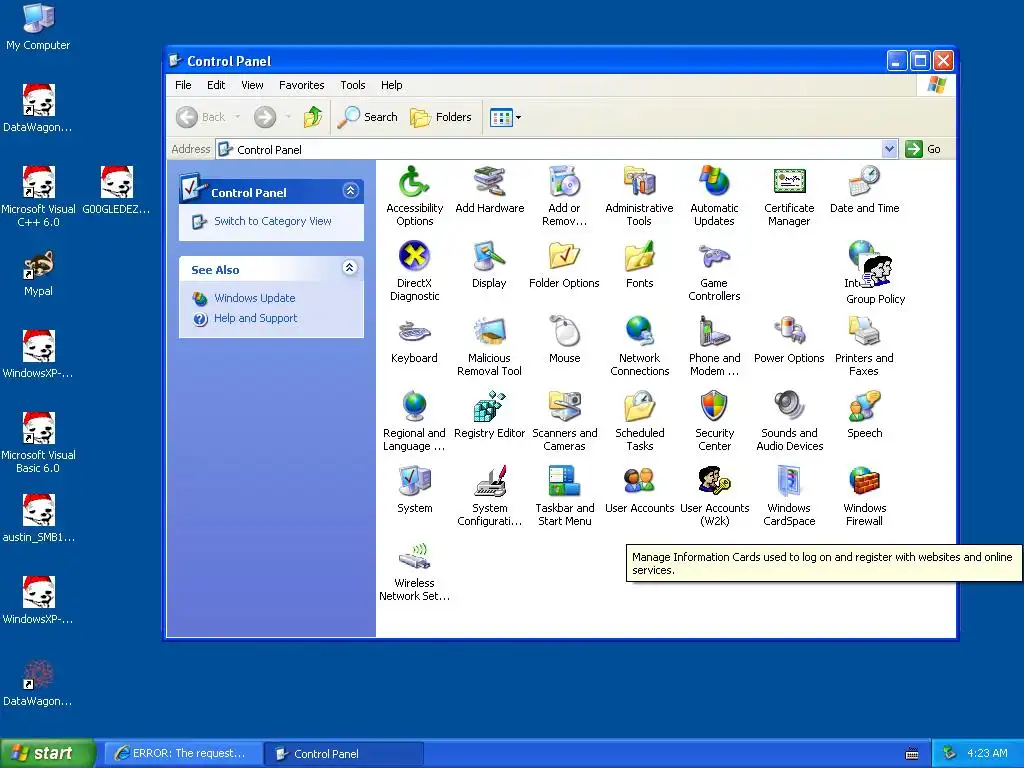Open Security Center icon
Viewport: 1024px width, 768px height.
[x=714, y=406]
